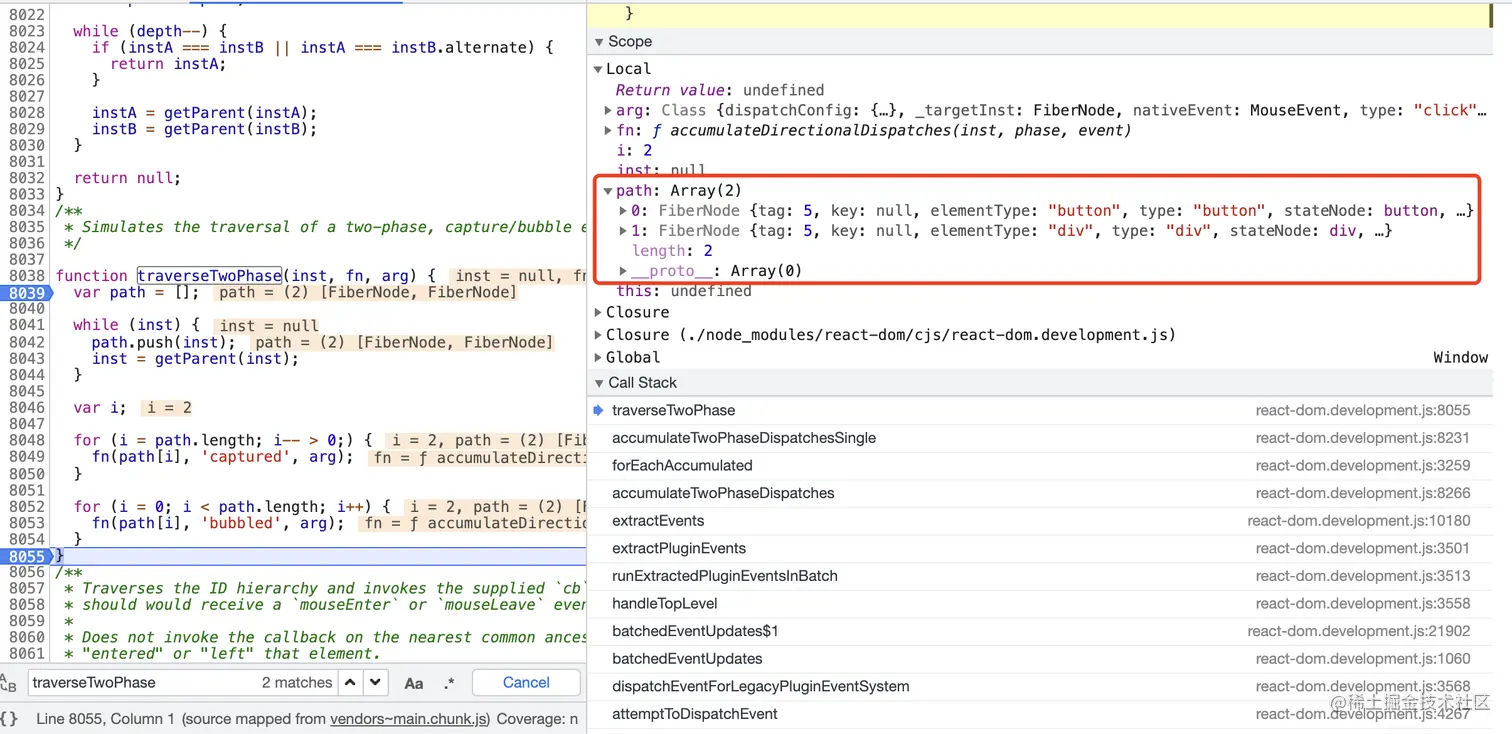Expand the Closure react-dom.development.js scope
This screenshot has height=734, width=1512.
click(598, 335)
